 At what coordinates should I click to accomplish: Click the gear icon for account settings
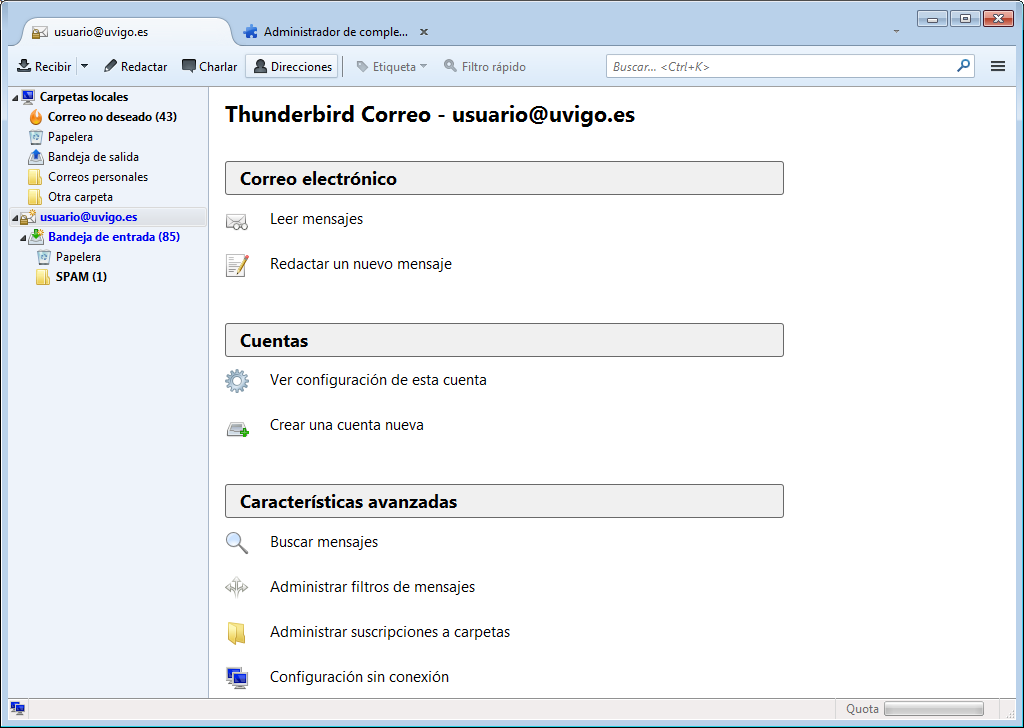[x=237, y=381]
